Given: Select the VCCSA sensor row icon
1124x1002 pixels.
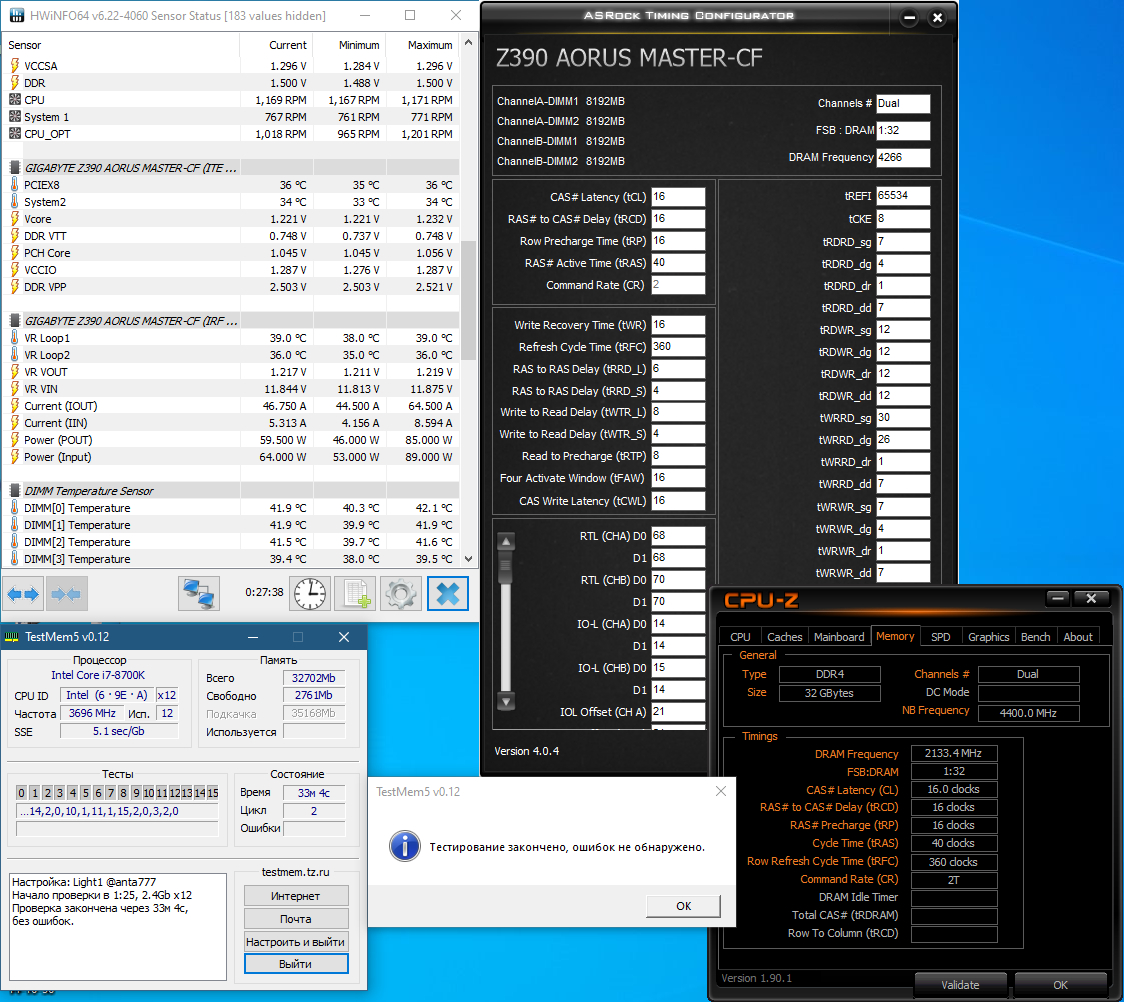Looking at the screenshot, I should pyautogui.click(x=14, y=66).
